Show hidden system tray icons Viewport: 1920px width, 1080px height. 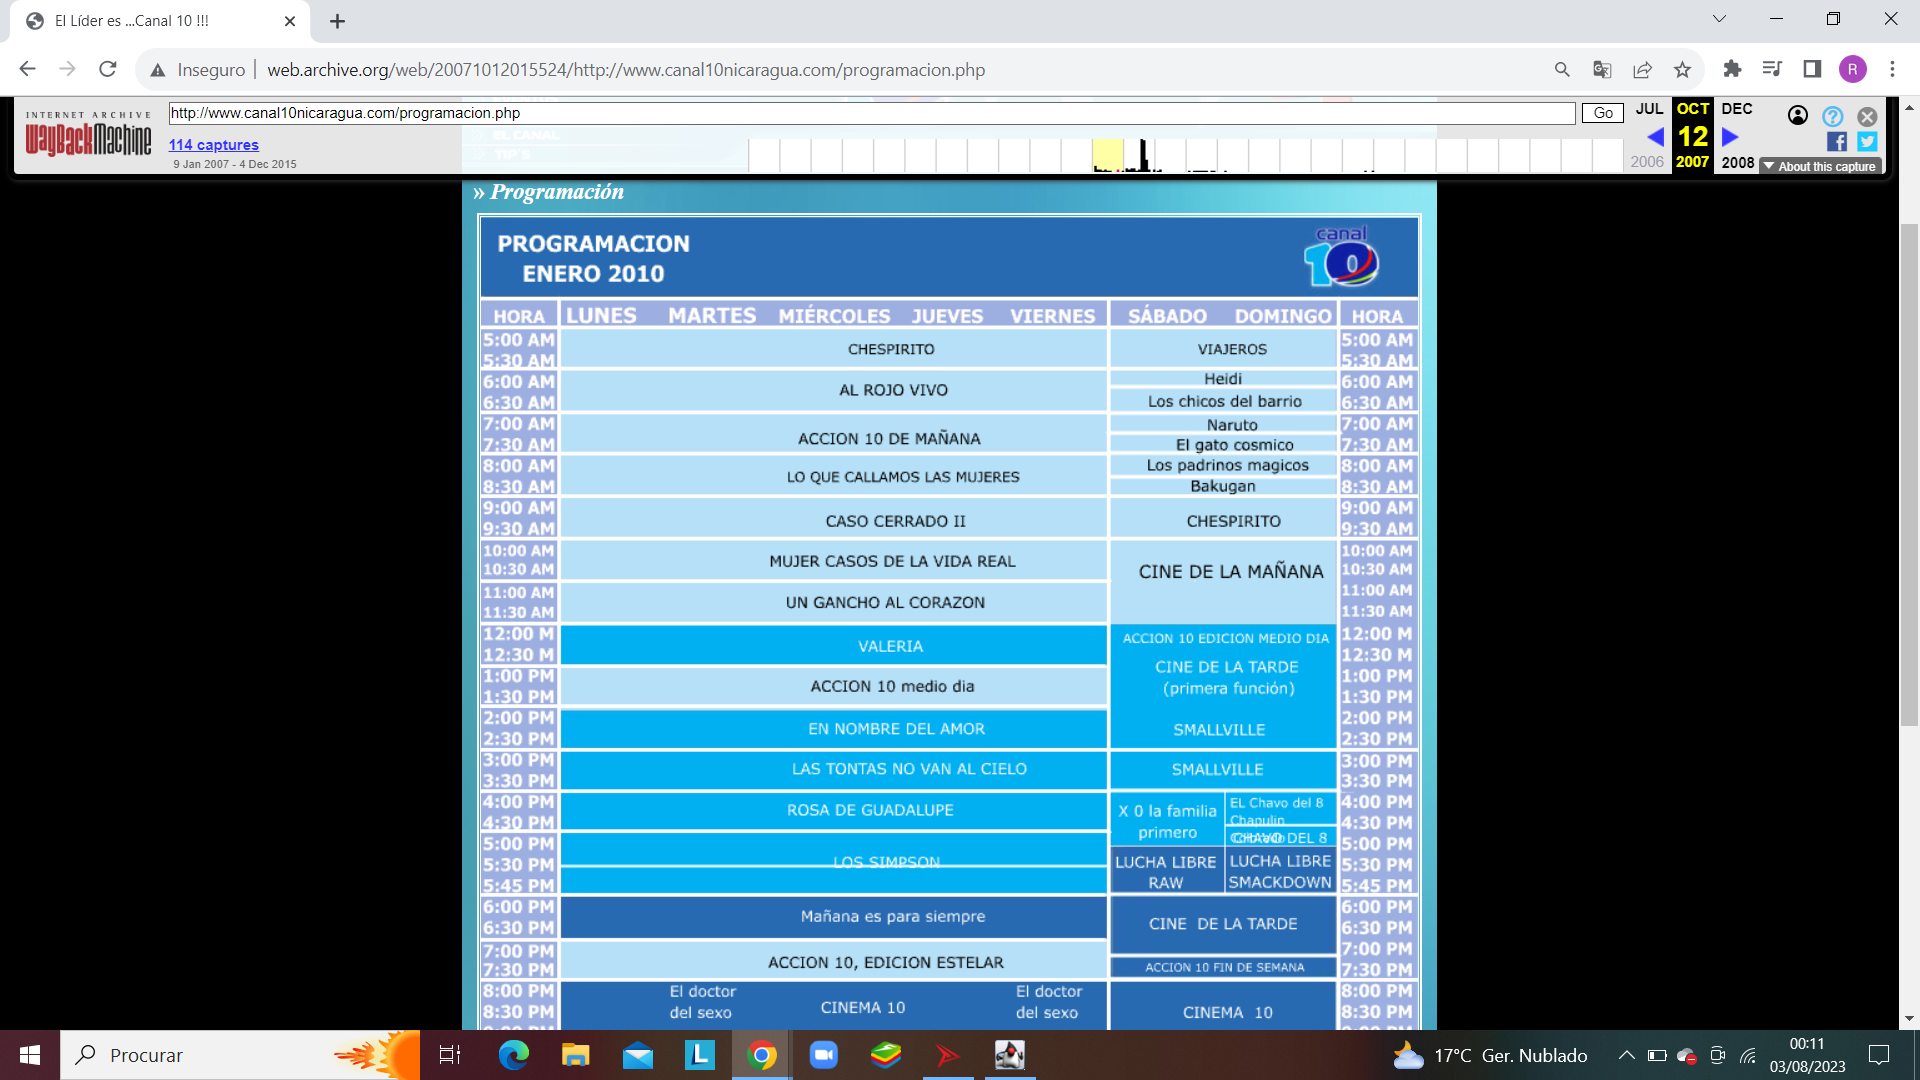coord(1626,1055)
